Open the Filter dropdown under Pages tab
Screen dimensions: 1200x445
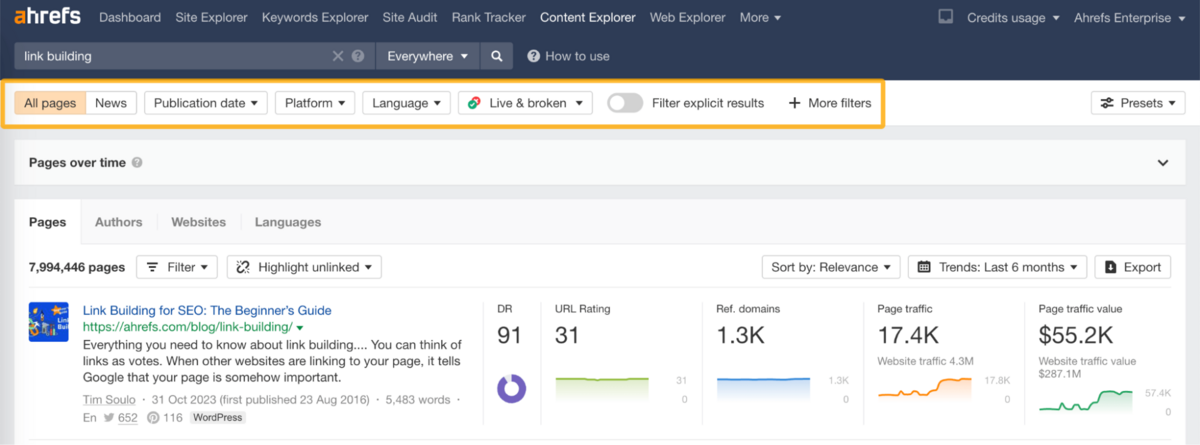tap(176, 267)
